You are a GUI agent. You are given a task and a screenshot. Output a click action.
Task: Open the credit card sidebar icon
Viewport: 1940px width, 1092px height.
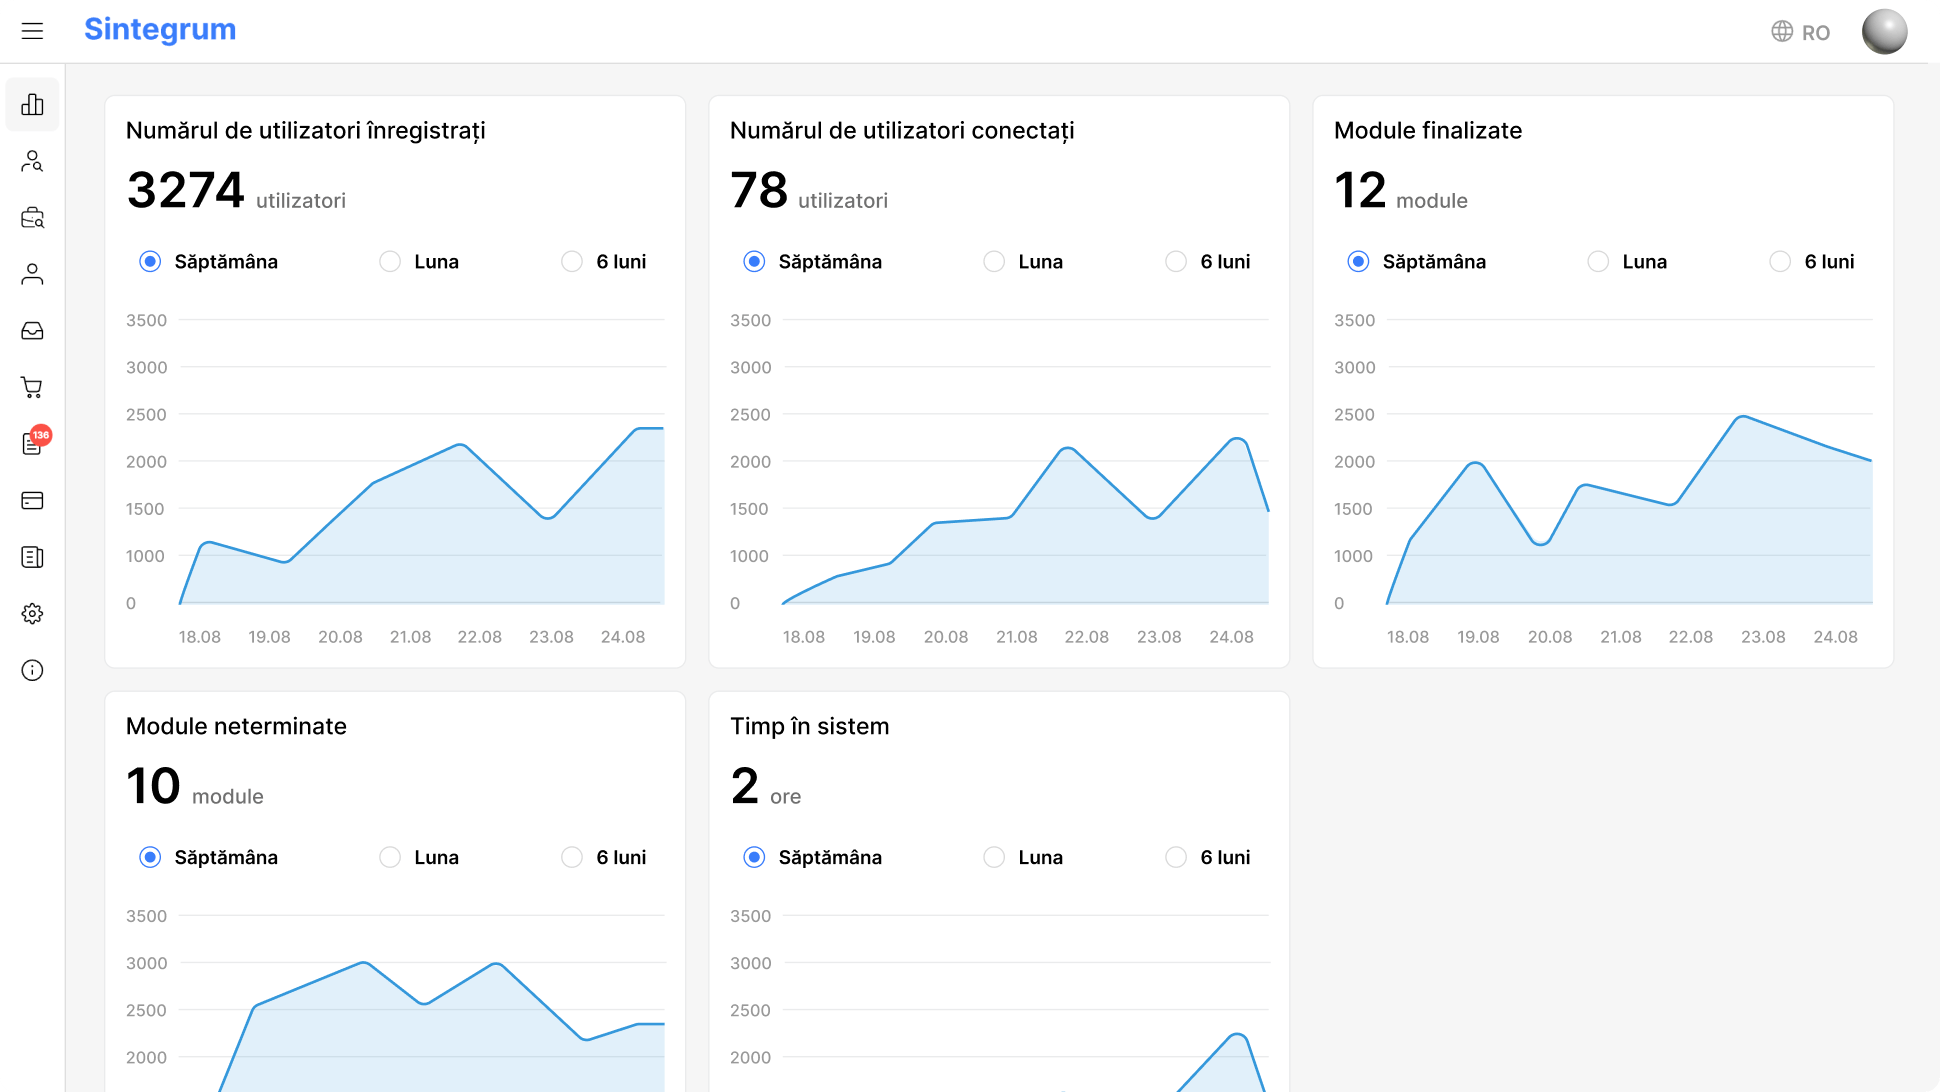tap(32, 500)
